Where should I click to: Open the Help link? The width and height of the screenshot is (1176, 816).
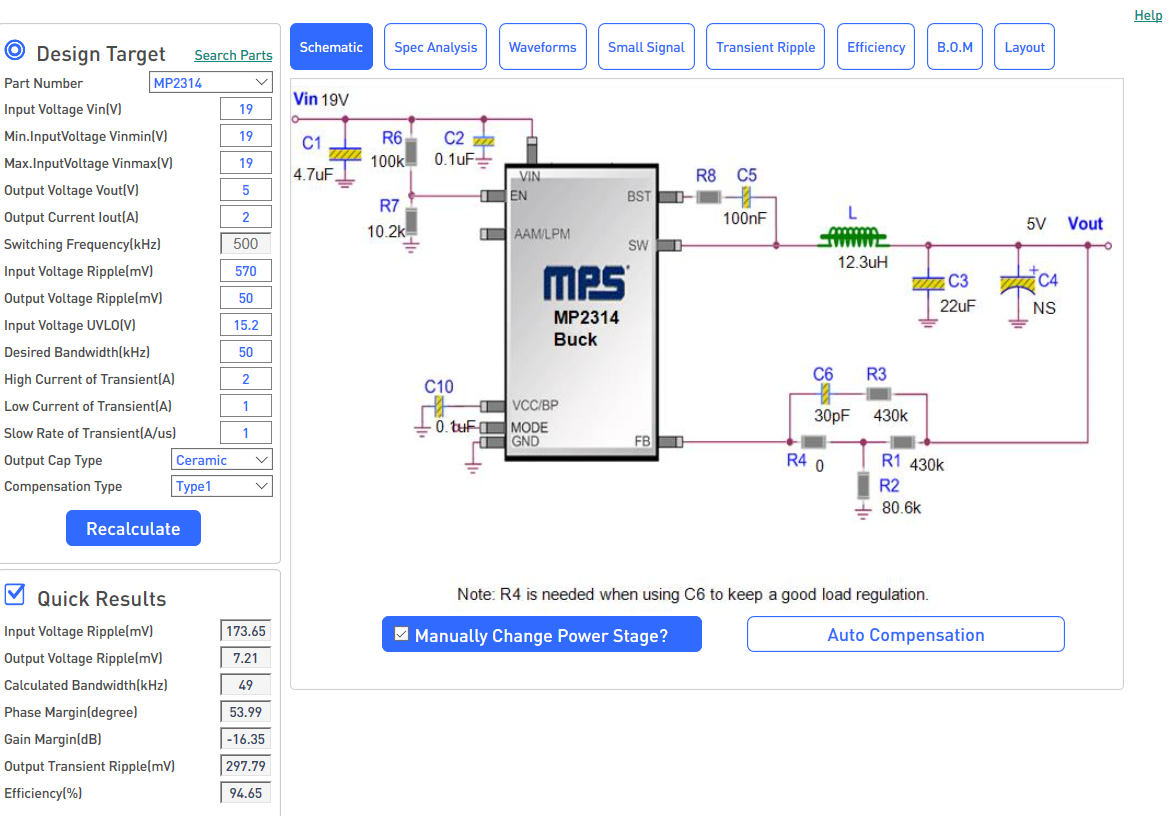coord(1148,15)
